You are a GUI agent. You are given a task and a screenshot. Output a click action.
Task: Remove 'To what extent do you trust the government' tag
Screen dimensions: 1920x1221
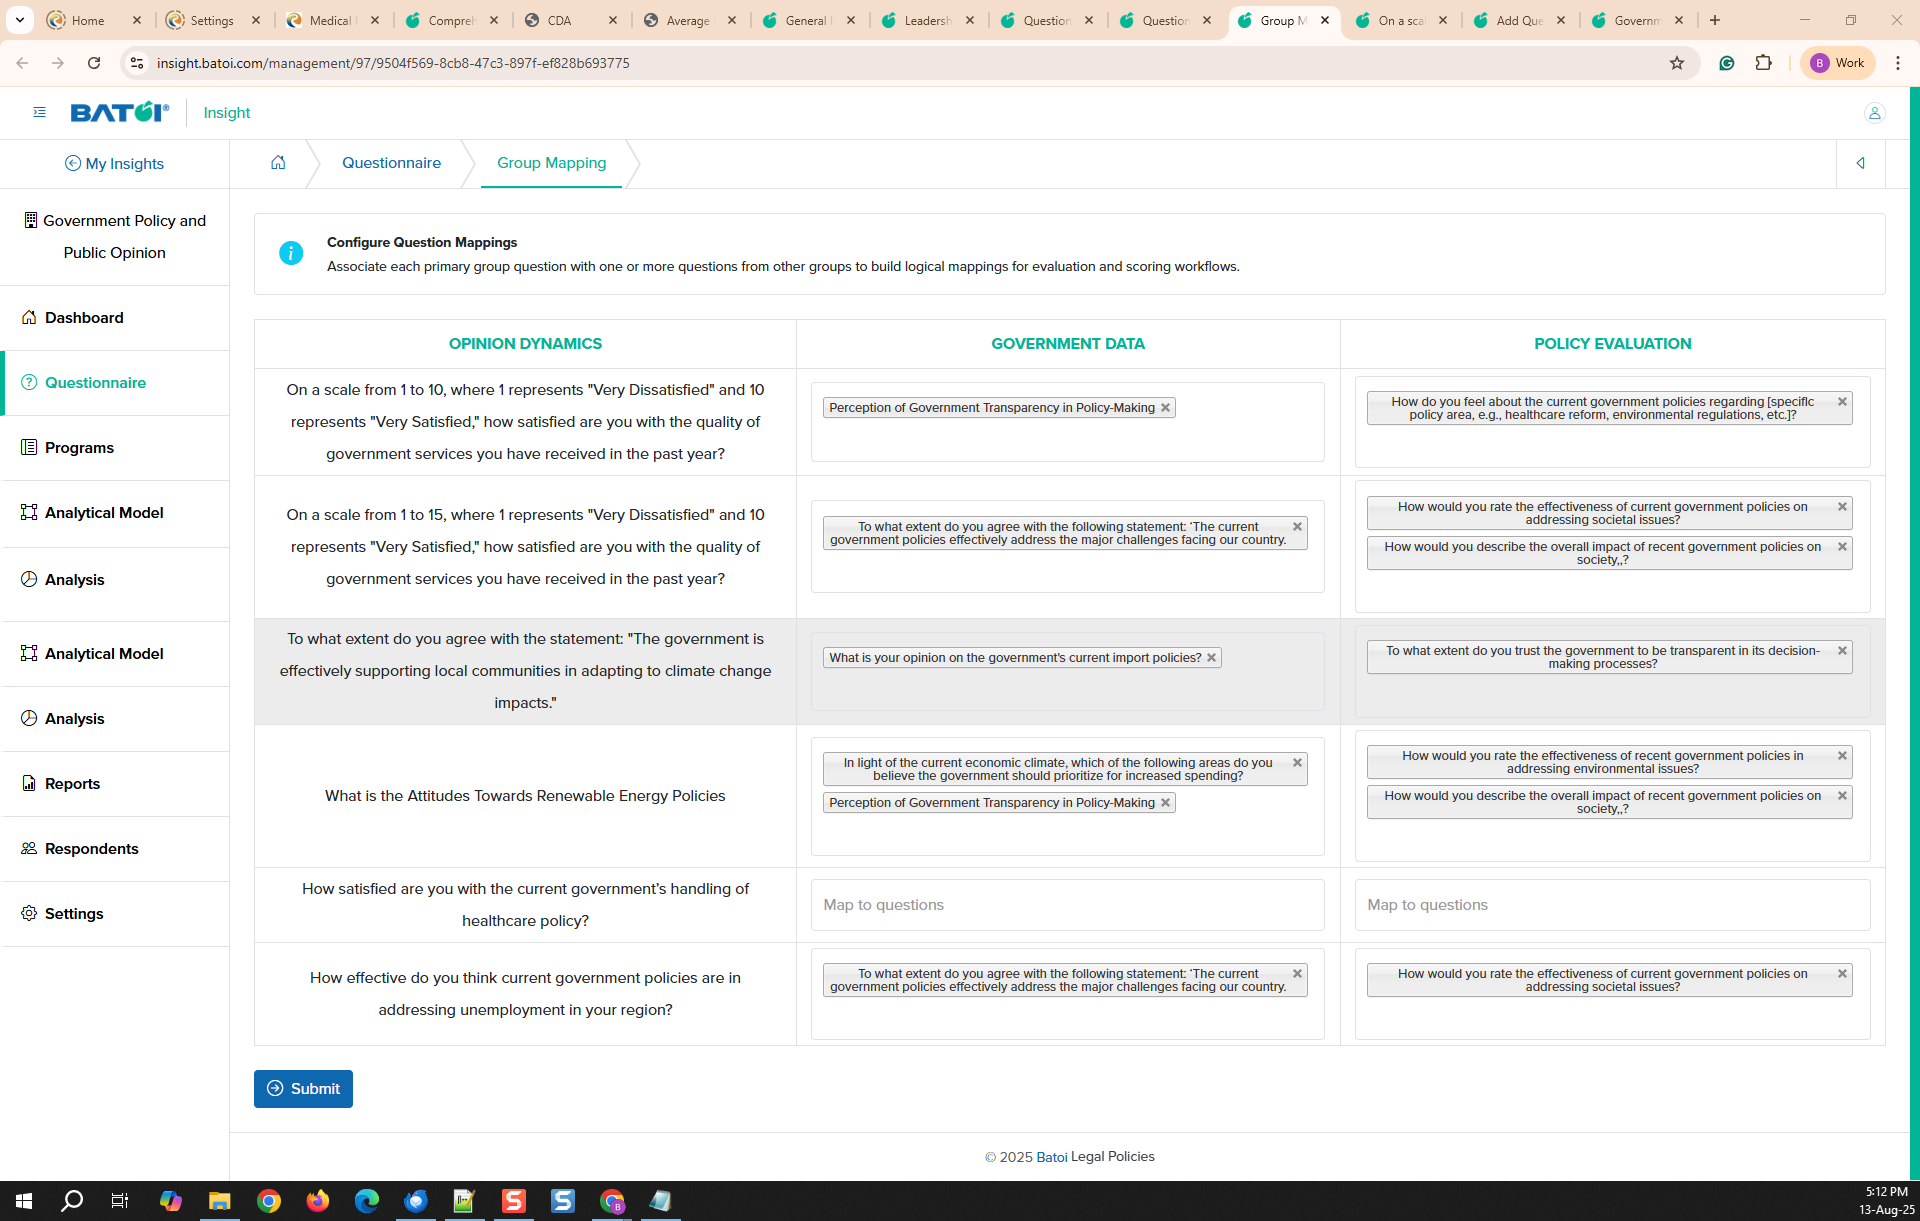(1842, 651)
